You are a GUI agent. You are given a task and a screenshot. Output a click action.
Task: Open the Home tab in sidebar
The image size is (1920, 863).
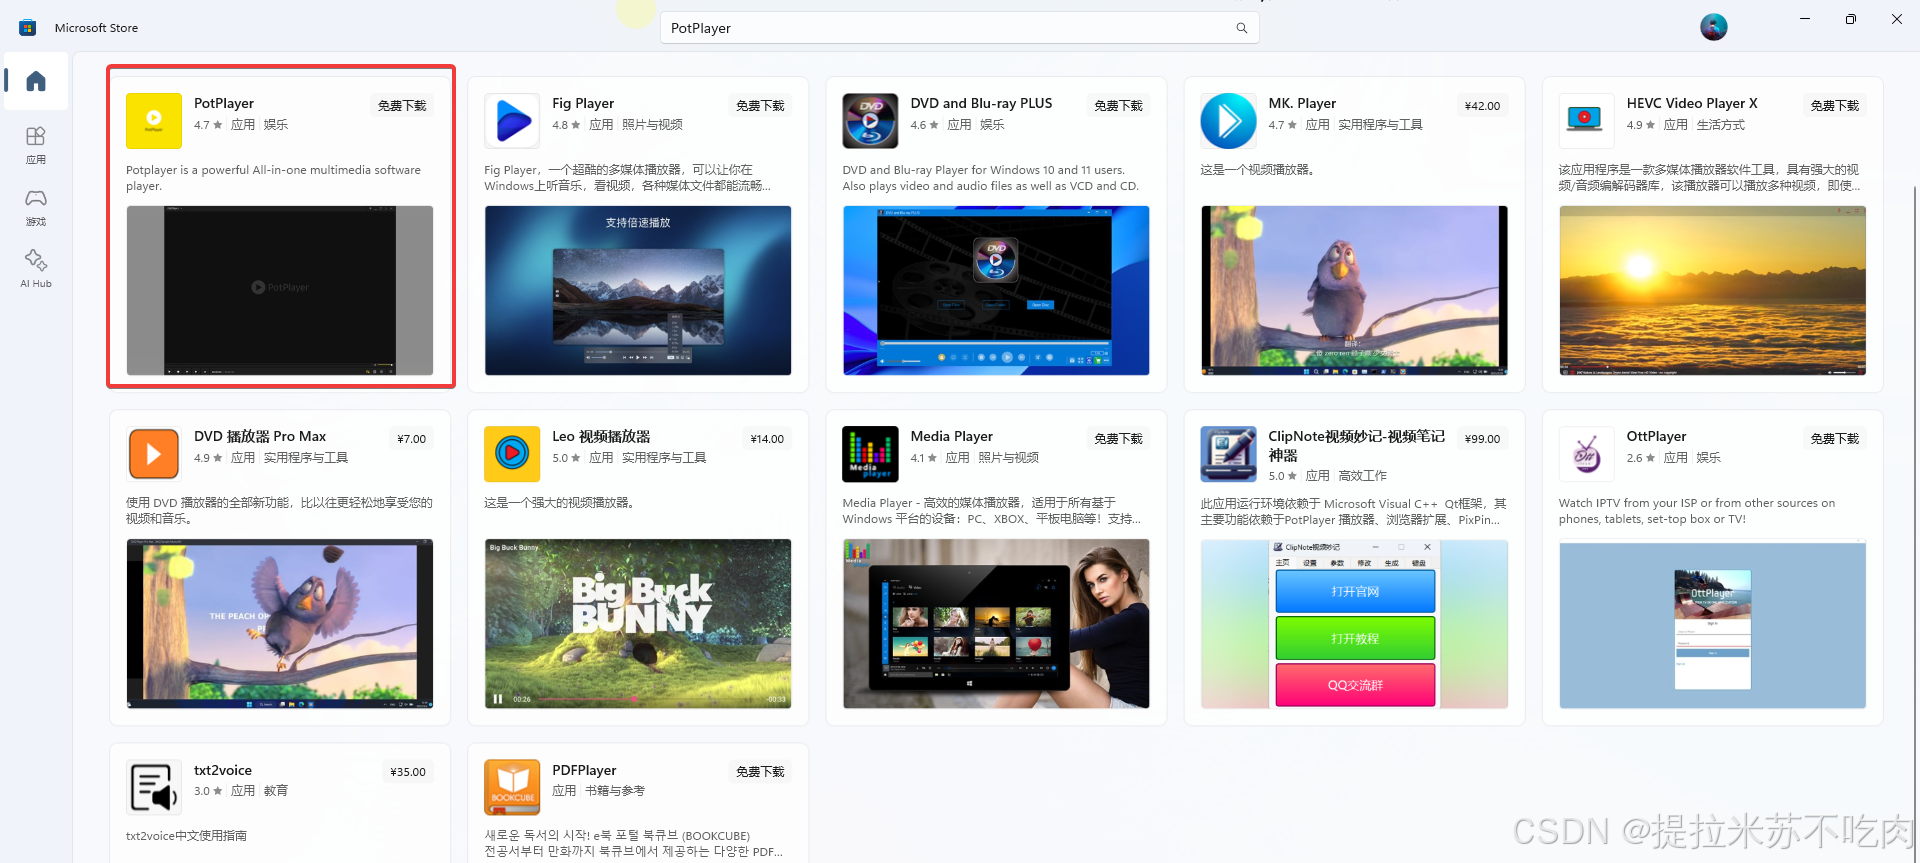tap(36, 81)
